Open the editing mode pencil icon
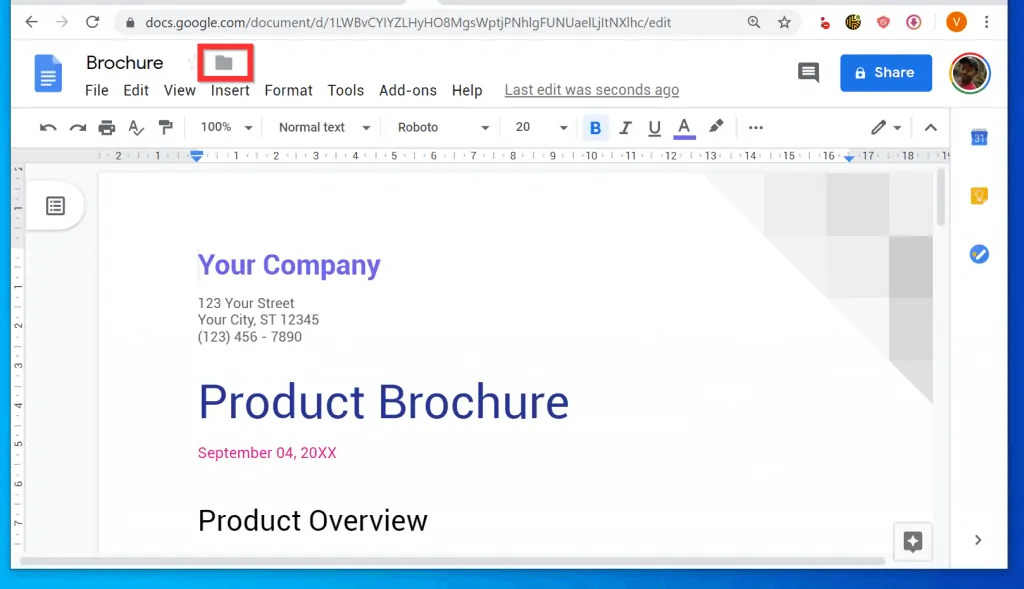1024x589 pixels. tap(876, 127)
